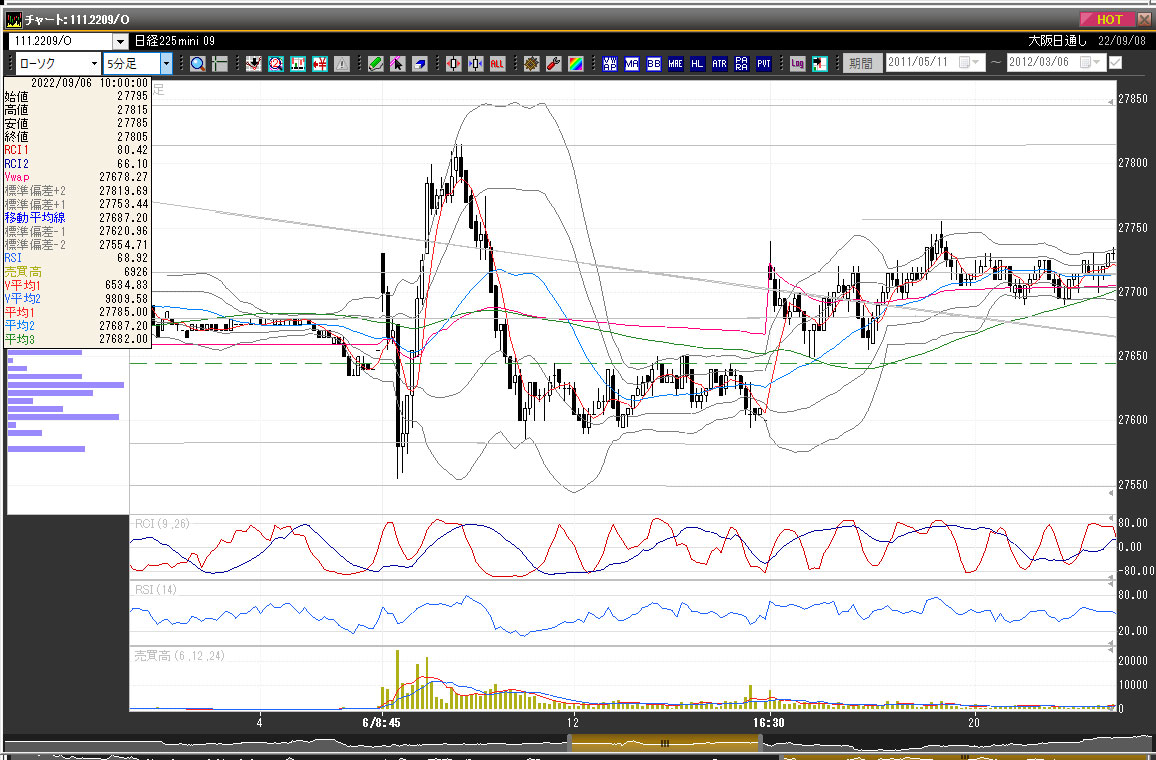Click the cyan square arrow icon
The image size is (1156, 760).
(819, 64)
